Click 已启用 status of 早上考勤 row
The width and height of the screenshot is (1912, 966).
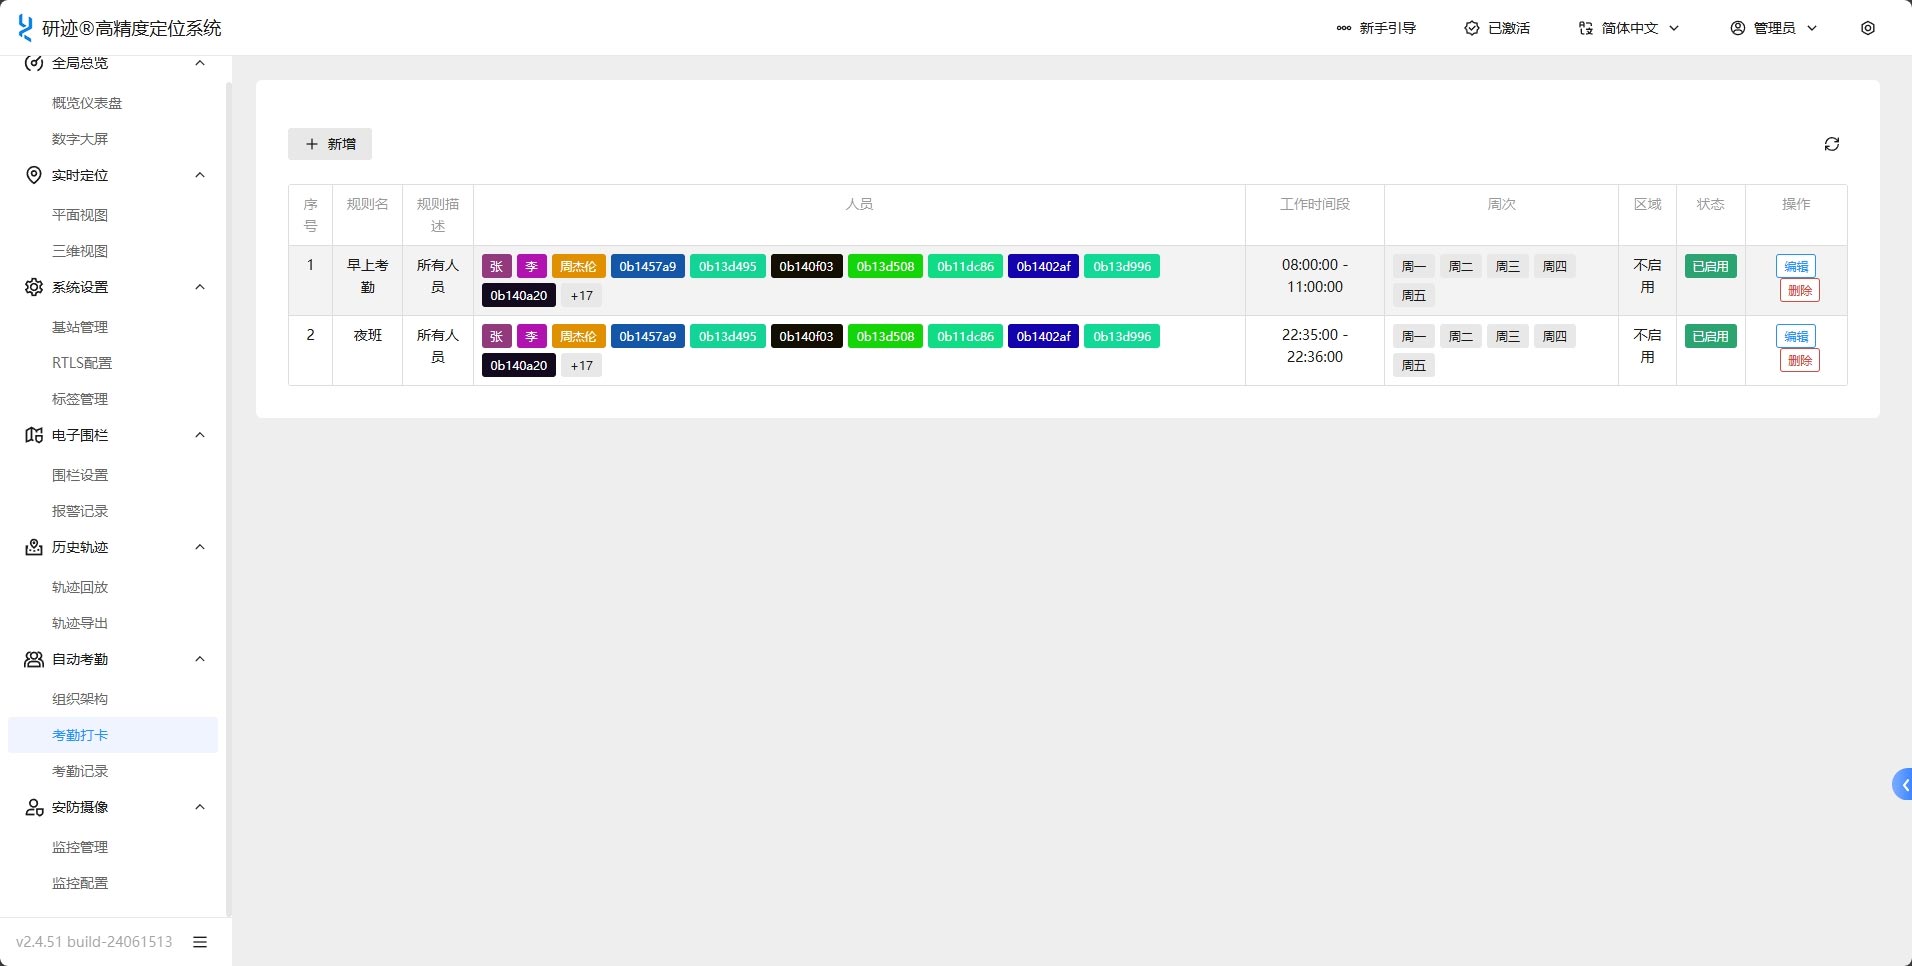pos(1710,266)
